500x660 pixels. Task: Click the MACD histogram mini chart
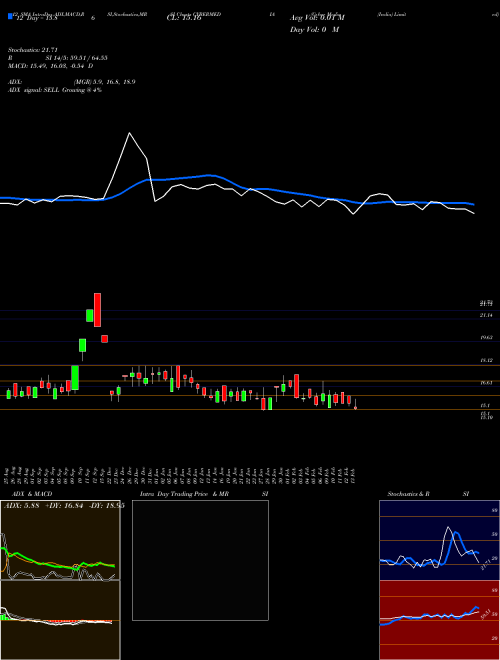click(x=60, y=620)
